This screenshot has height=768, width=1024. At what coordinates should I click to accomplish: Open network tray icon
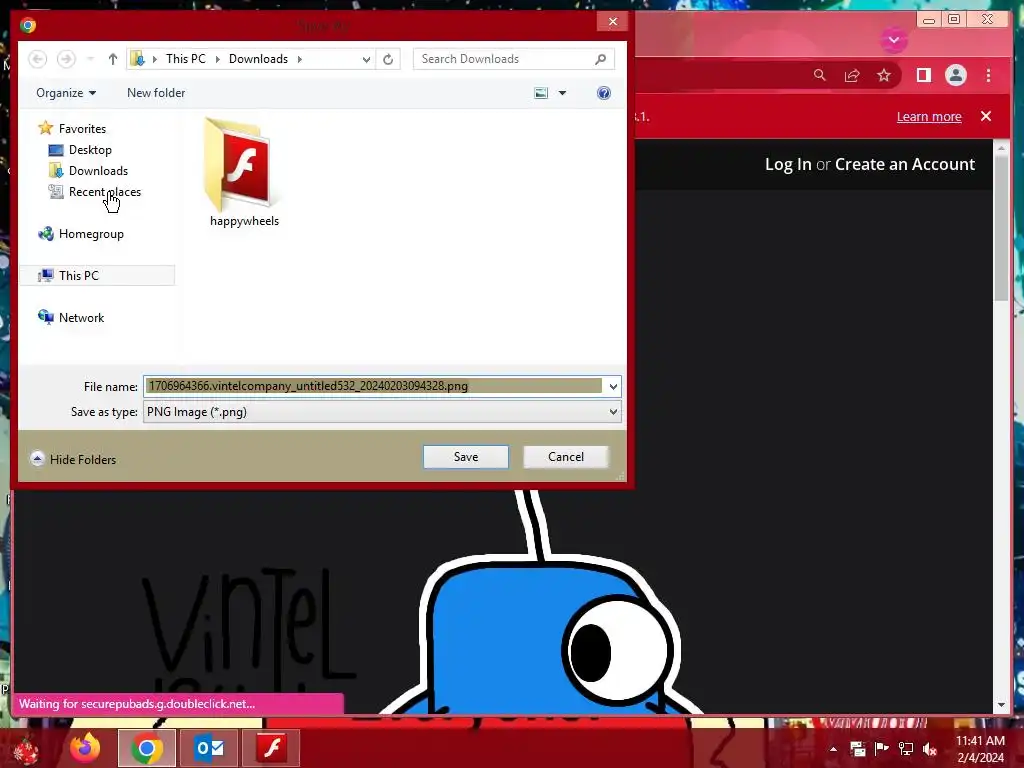point(905,749)
